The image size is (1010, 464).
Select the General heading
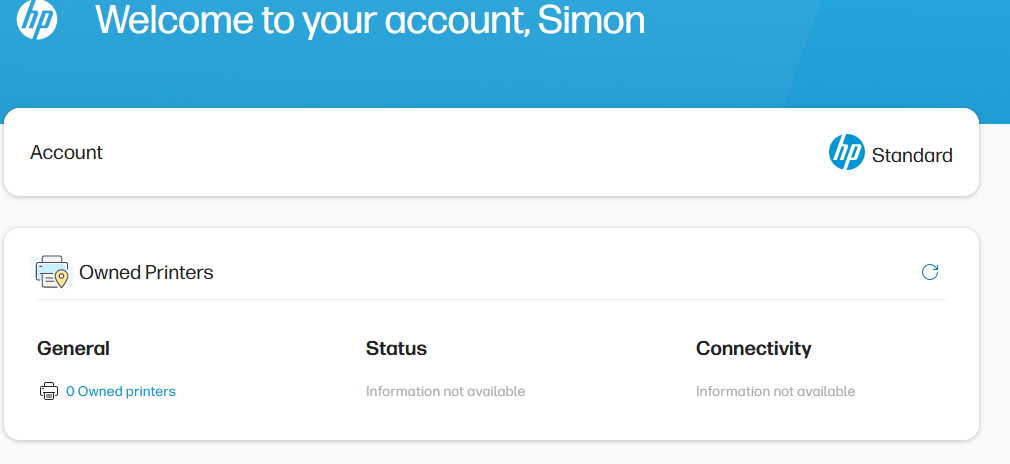pos(73,349)
